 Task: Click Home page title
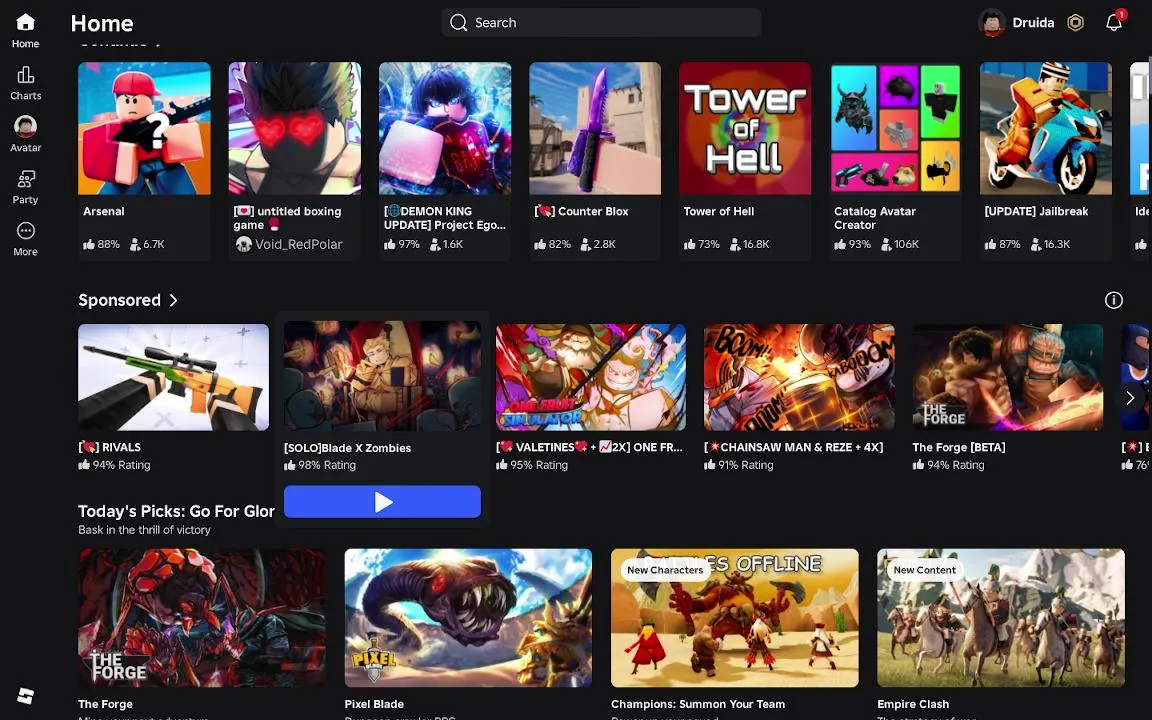coord(101,24)
